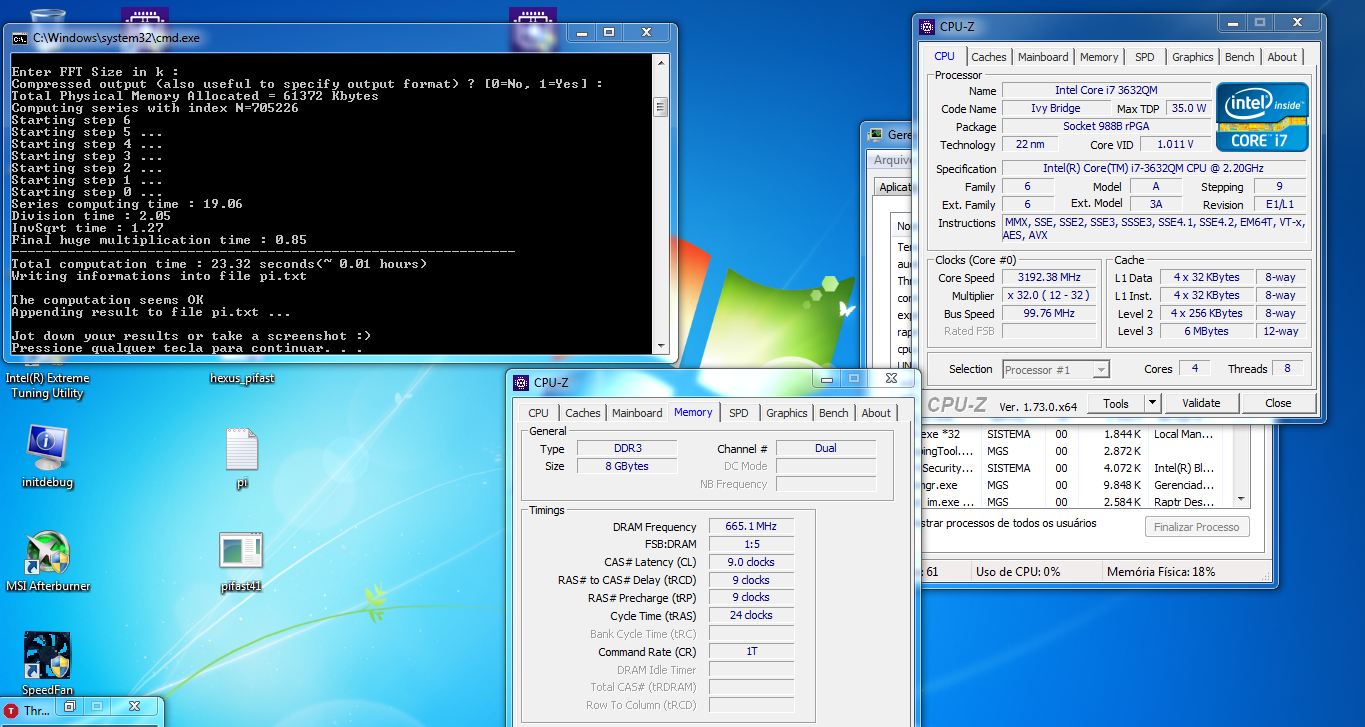Click the Close button in CPU-Z

(1278, 403)
